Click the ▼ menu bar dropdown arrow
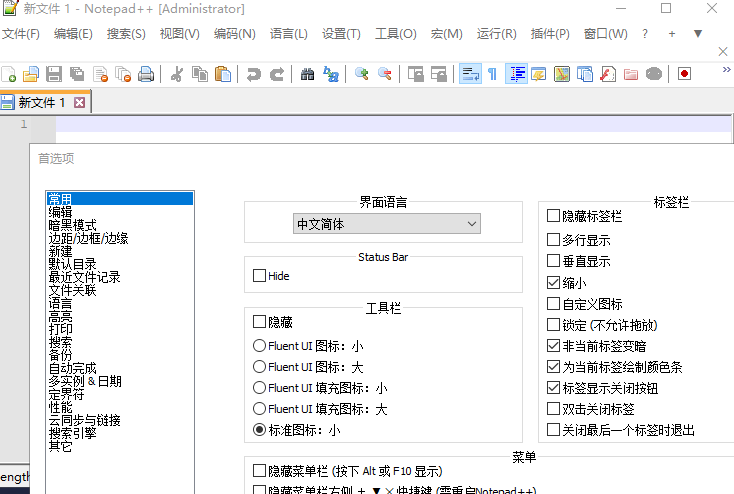Viewport: 734px width, 494px height. click(698, 34)
